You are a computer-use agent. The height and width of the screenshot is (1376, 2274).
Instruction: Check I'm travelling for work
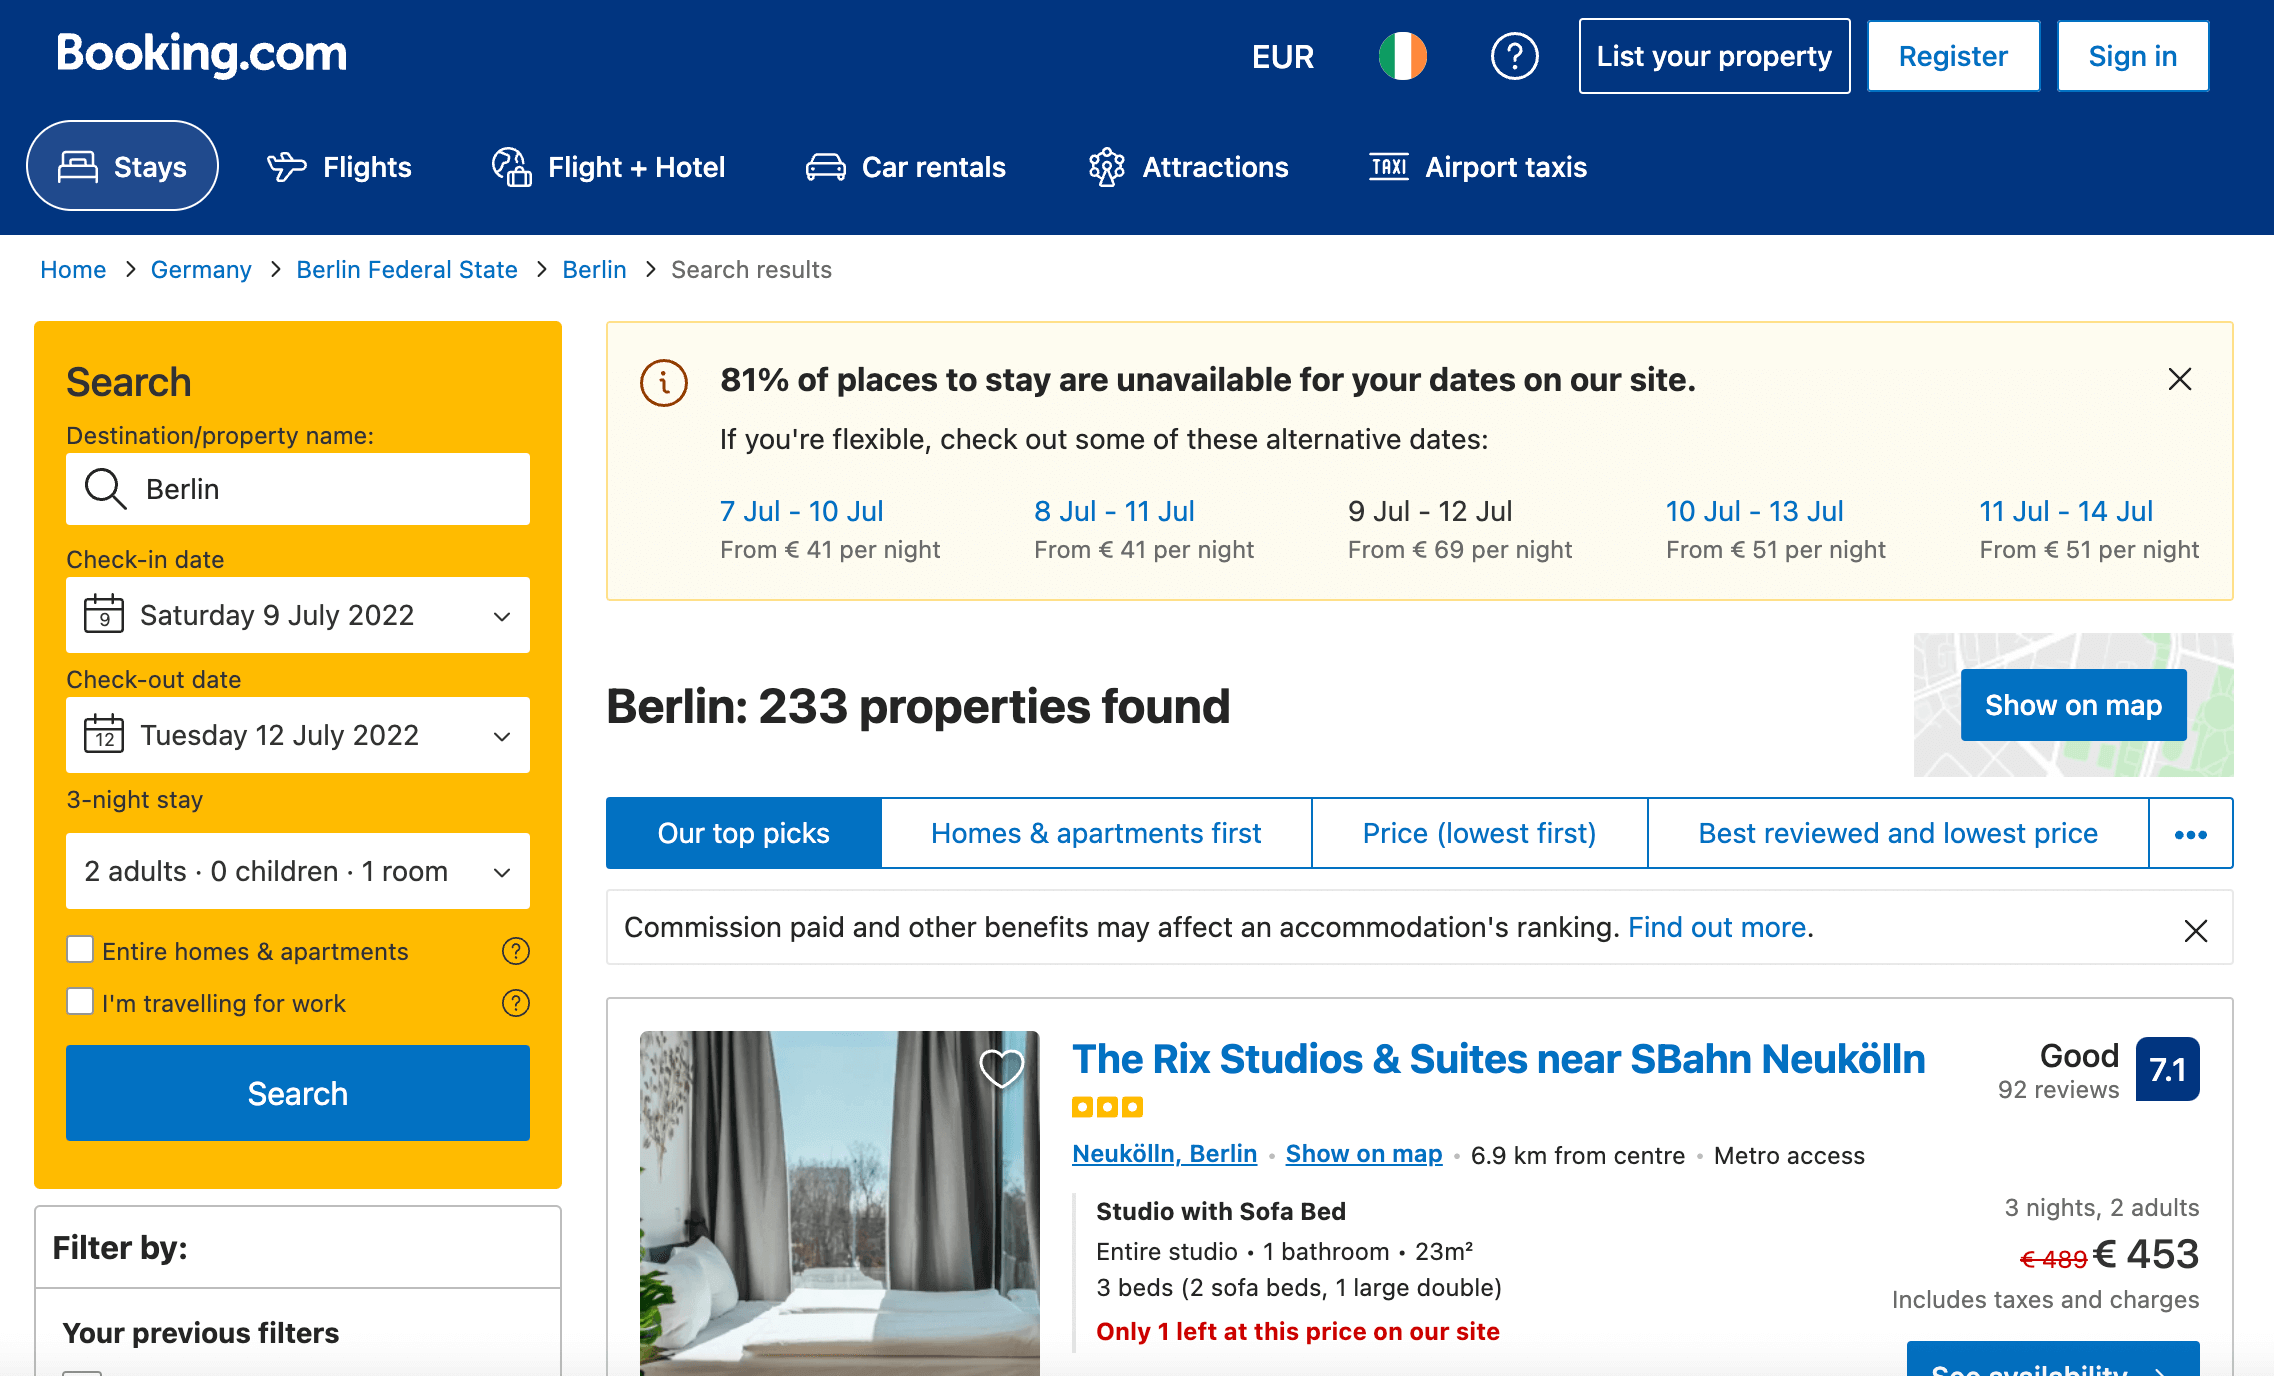tap(80, 1001)
